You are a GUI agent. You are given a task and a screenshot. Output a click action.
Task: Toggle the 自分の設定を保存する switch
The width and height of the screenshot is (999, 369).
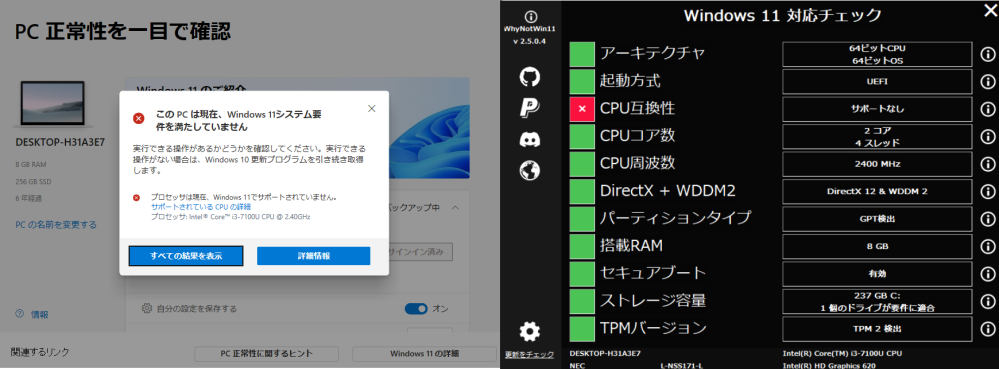pyautogui.click(x=416, y=308)
